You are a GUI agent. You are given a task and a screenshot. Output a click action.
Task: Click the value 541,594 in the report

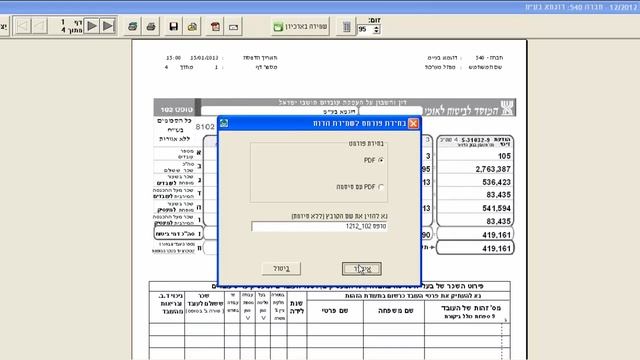coord(496,208)
